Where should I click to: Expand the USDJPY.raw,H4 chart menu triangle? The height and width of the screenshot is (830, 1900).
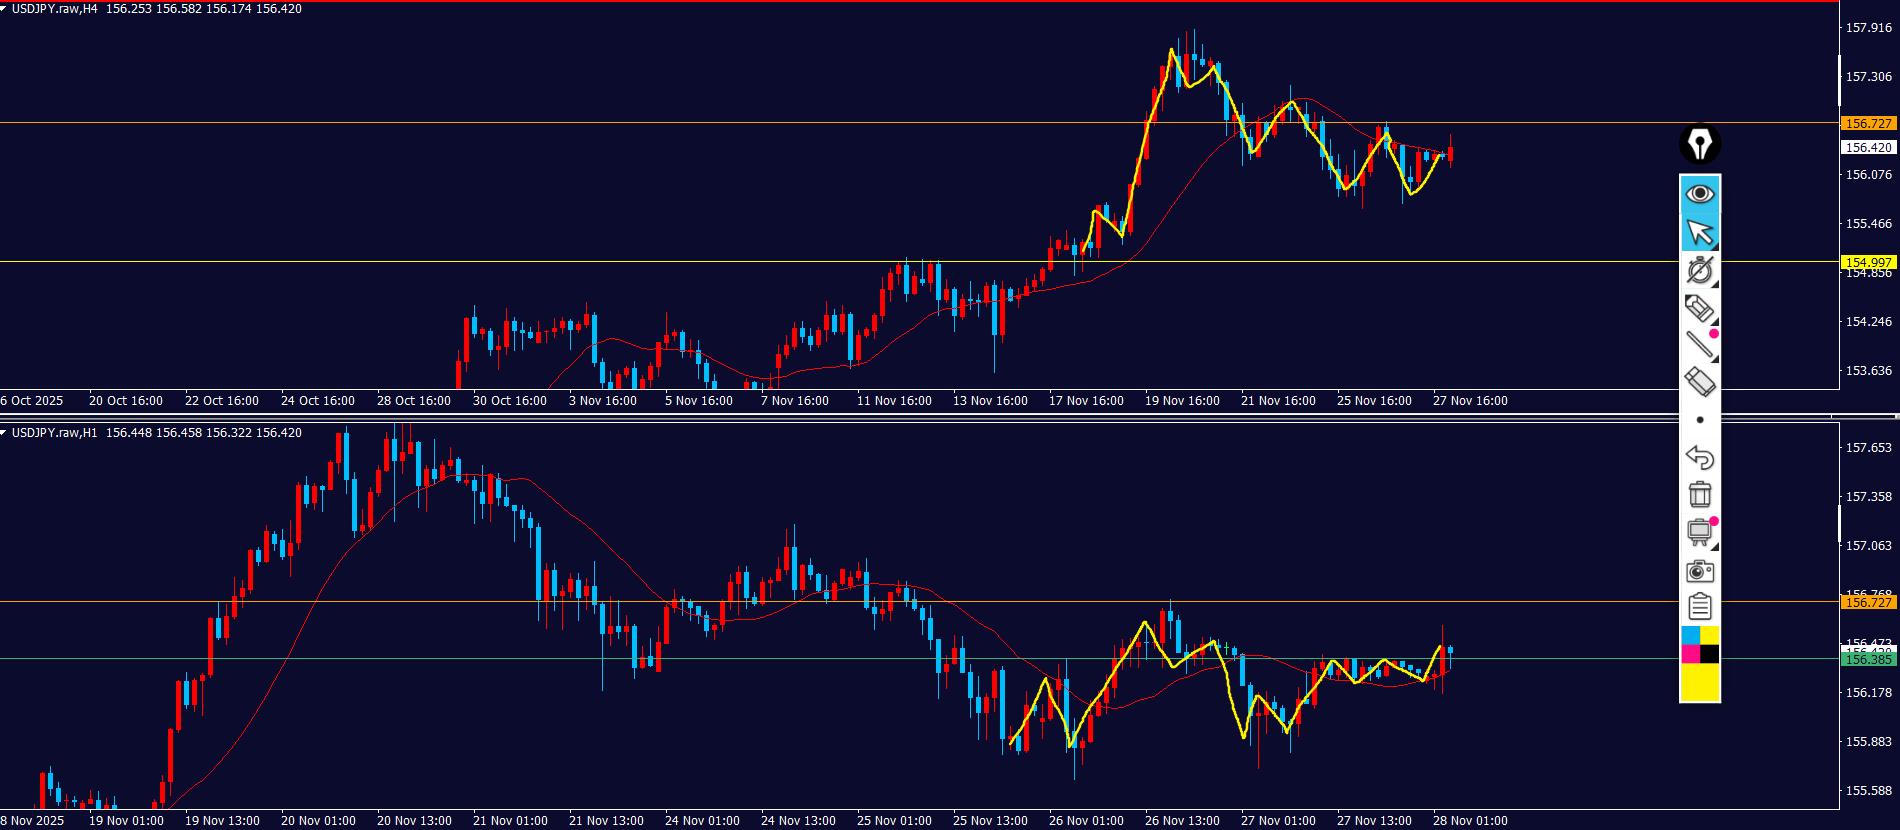[4, 9]
